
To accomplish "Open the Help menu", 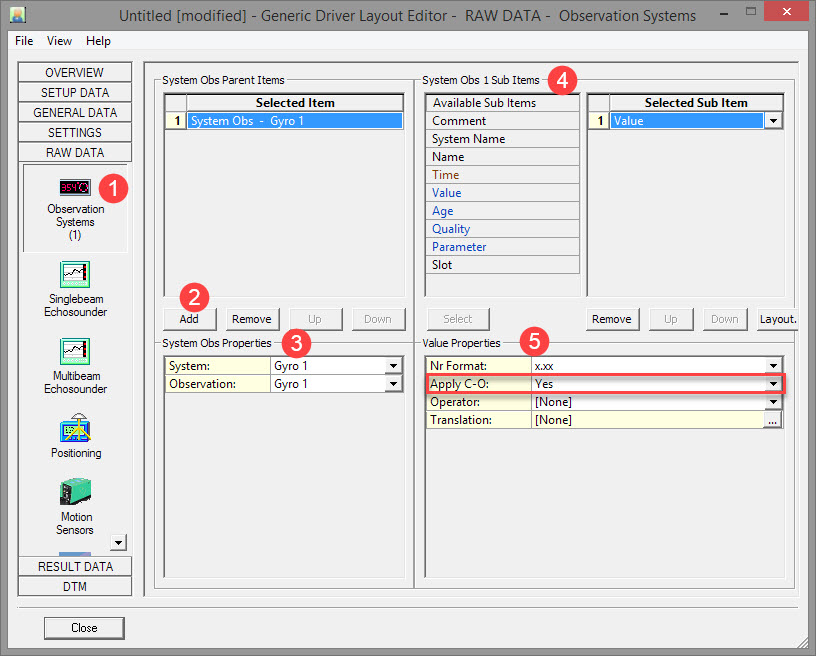I will pos(98,41).
